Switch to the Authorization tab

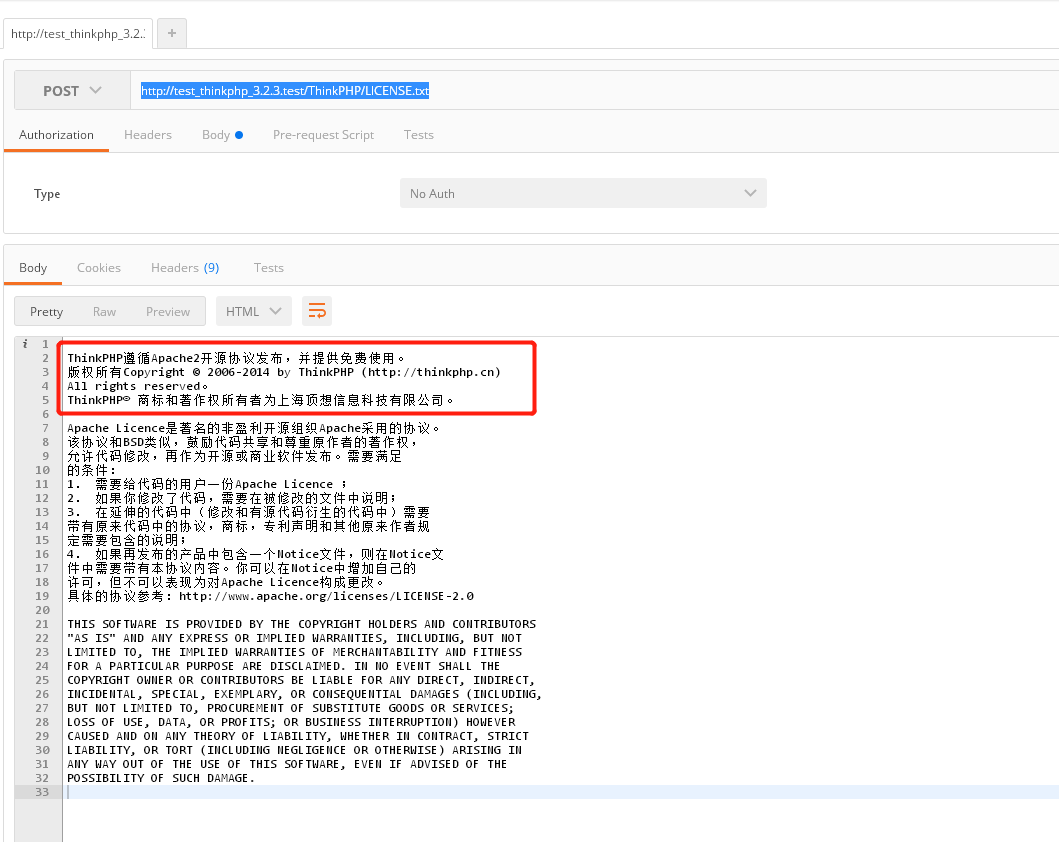pyautogui.click(x=56, y=134)
